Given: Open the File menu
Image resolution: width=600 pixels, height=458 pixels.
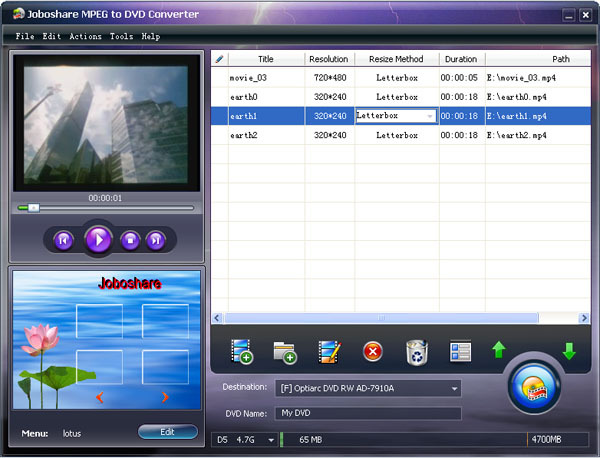Looking at the screenshot, I should click(x=25, y=36).
